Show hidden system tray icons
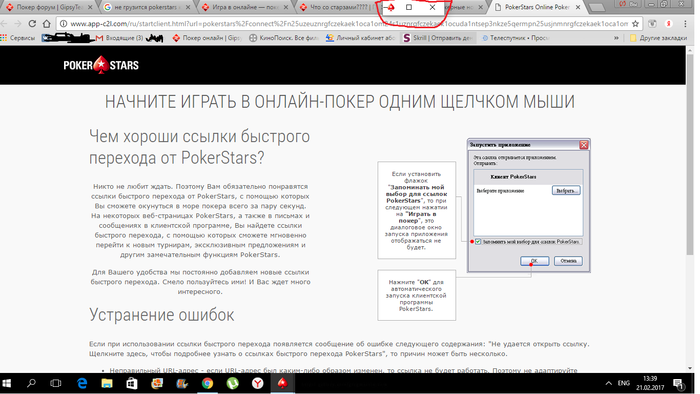This screenshot has height=394, width=700. 608,383
